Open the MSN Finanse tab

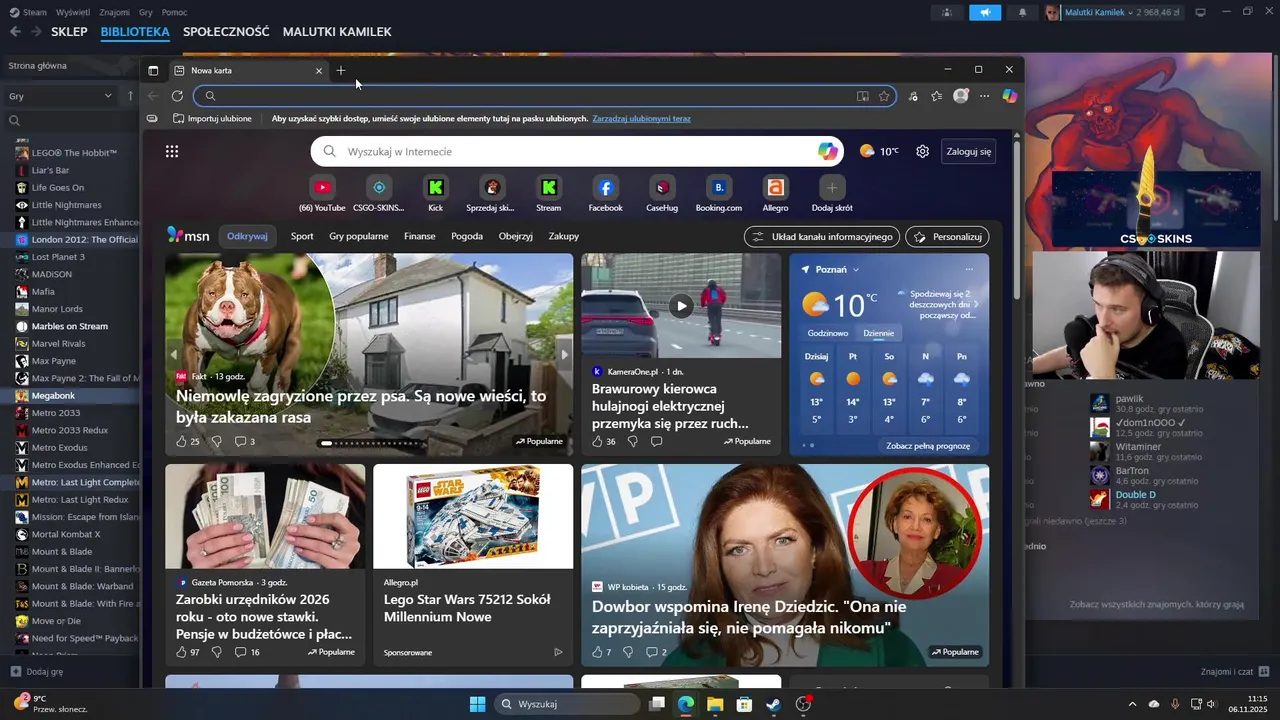(x=420, y=237)
